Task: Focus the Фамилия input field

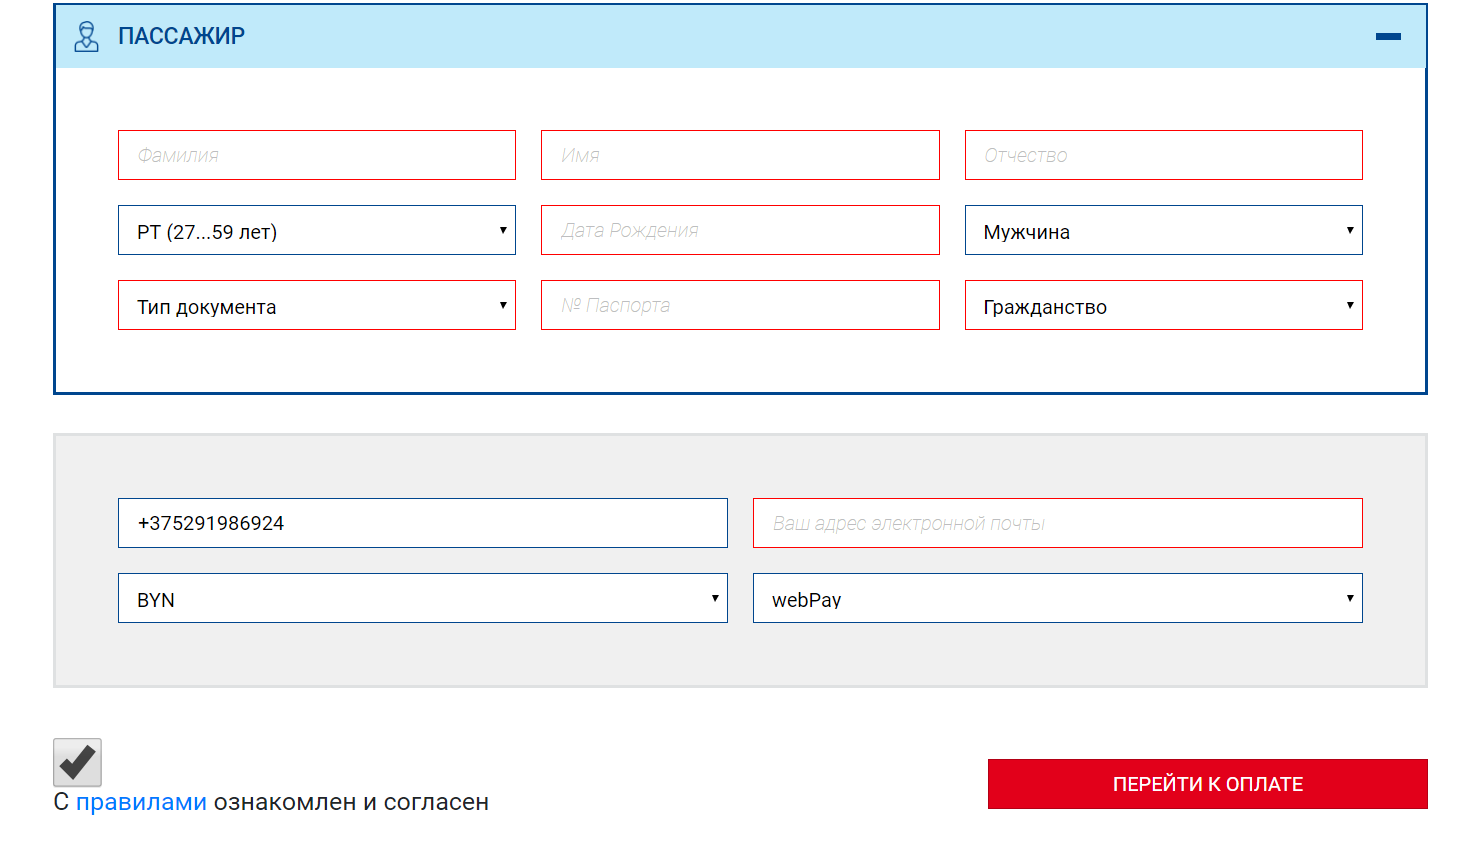Action: pyautogui.click(x=317, y=155)
